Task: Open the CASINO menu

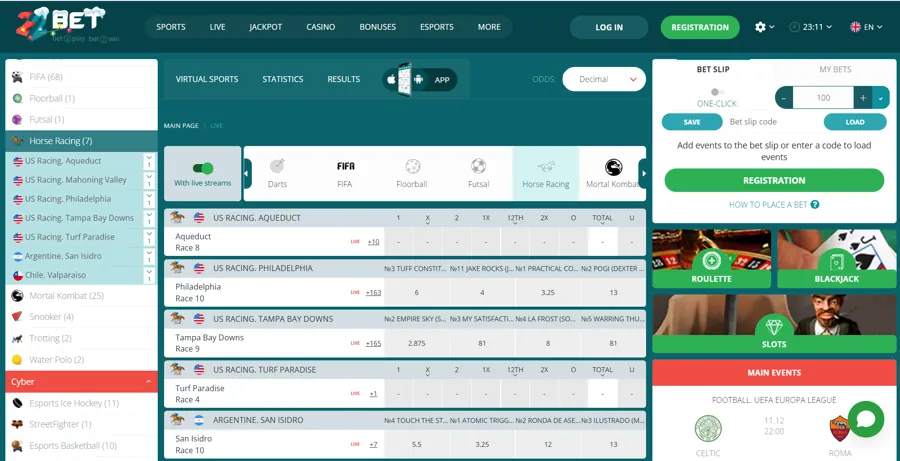Action: coord(321,27)
